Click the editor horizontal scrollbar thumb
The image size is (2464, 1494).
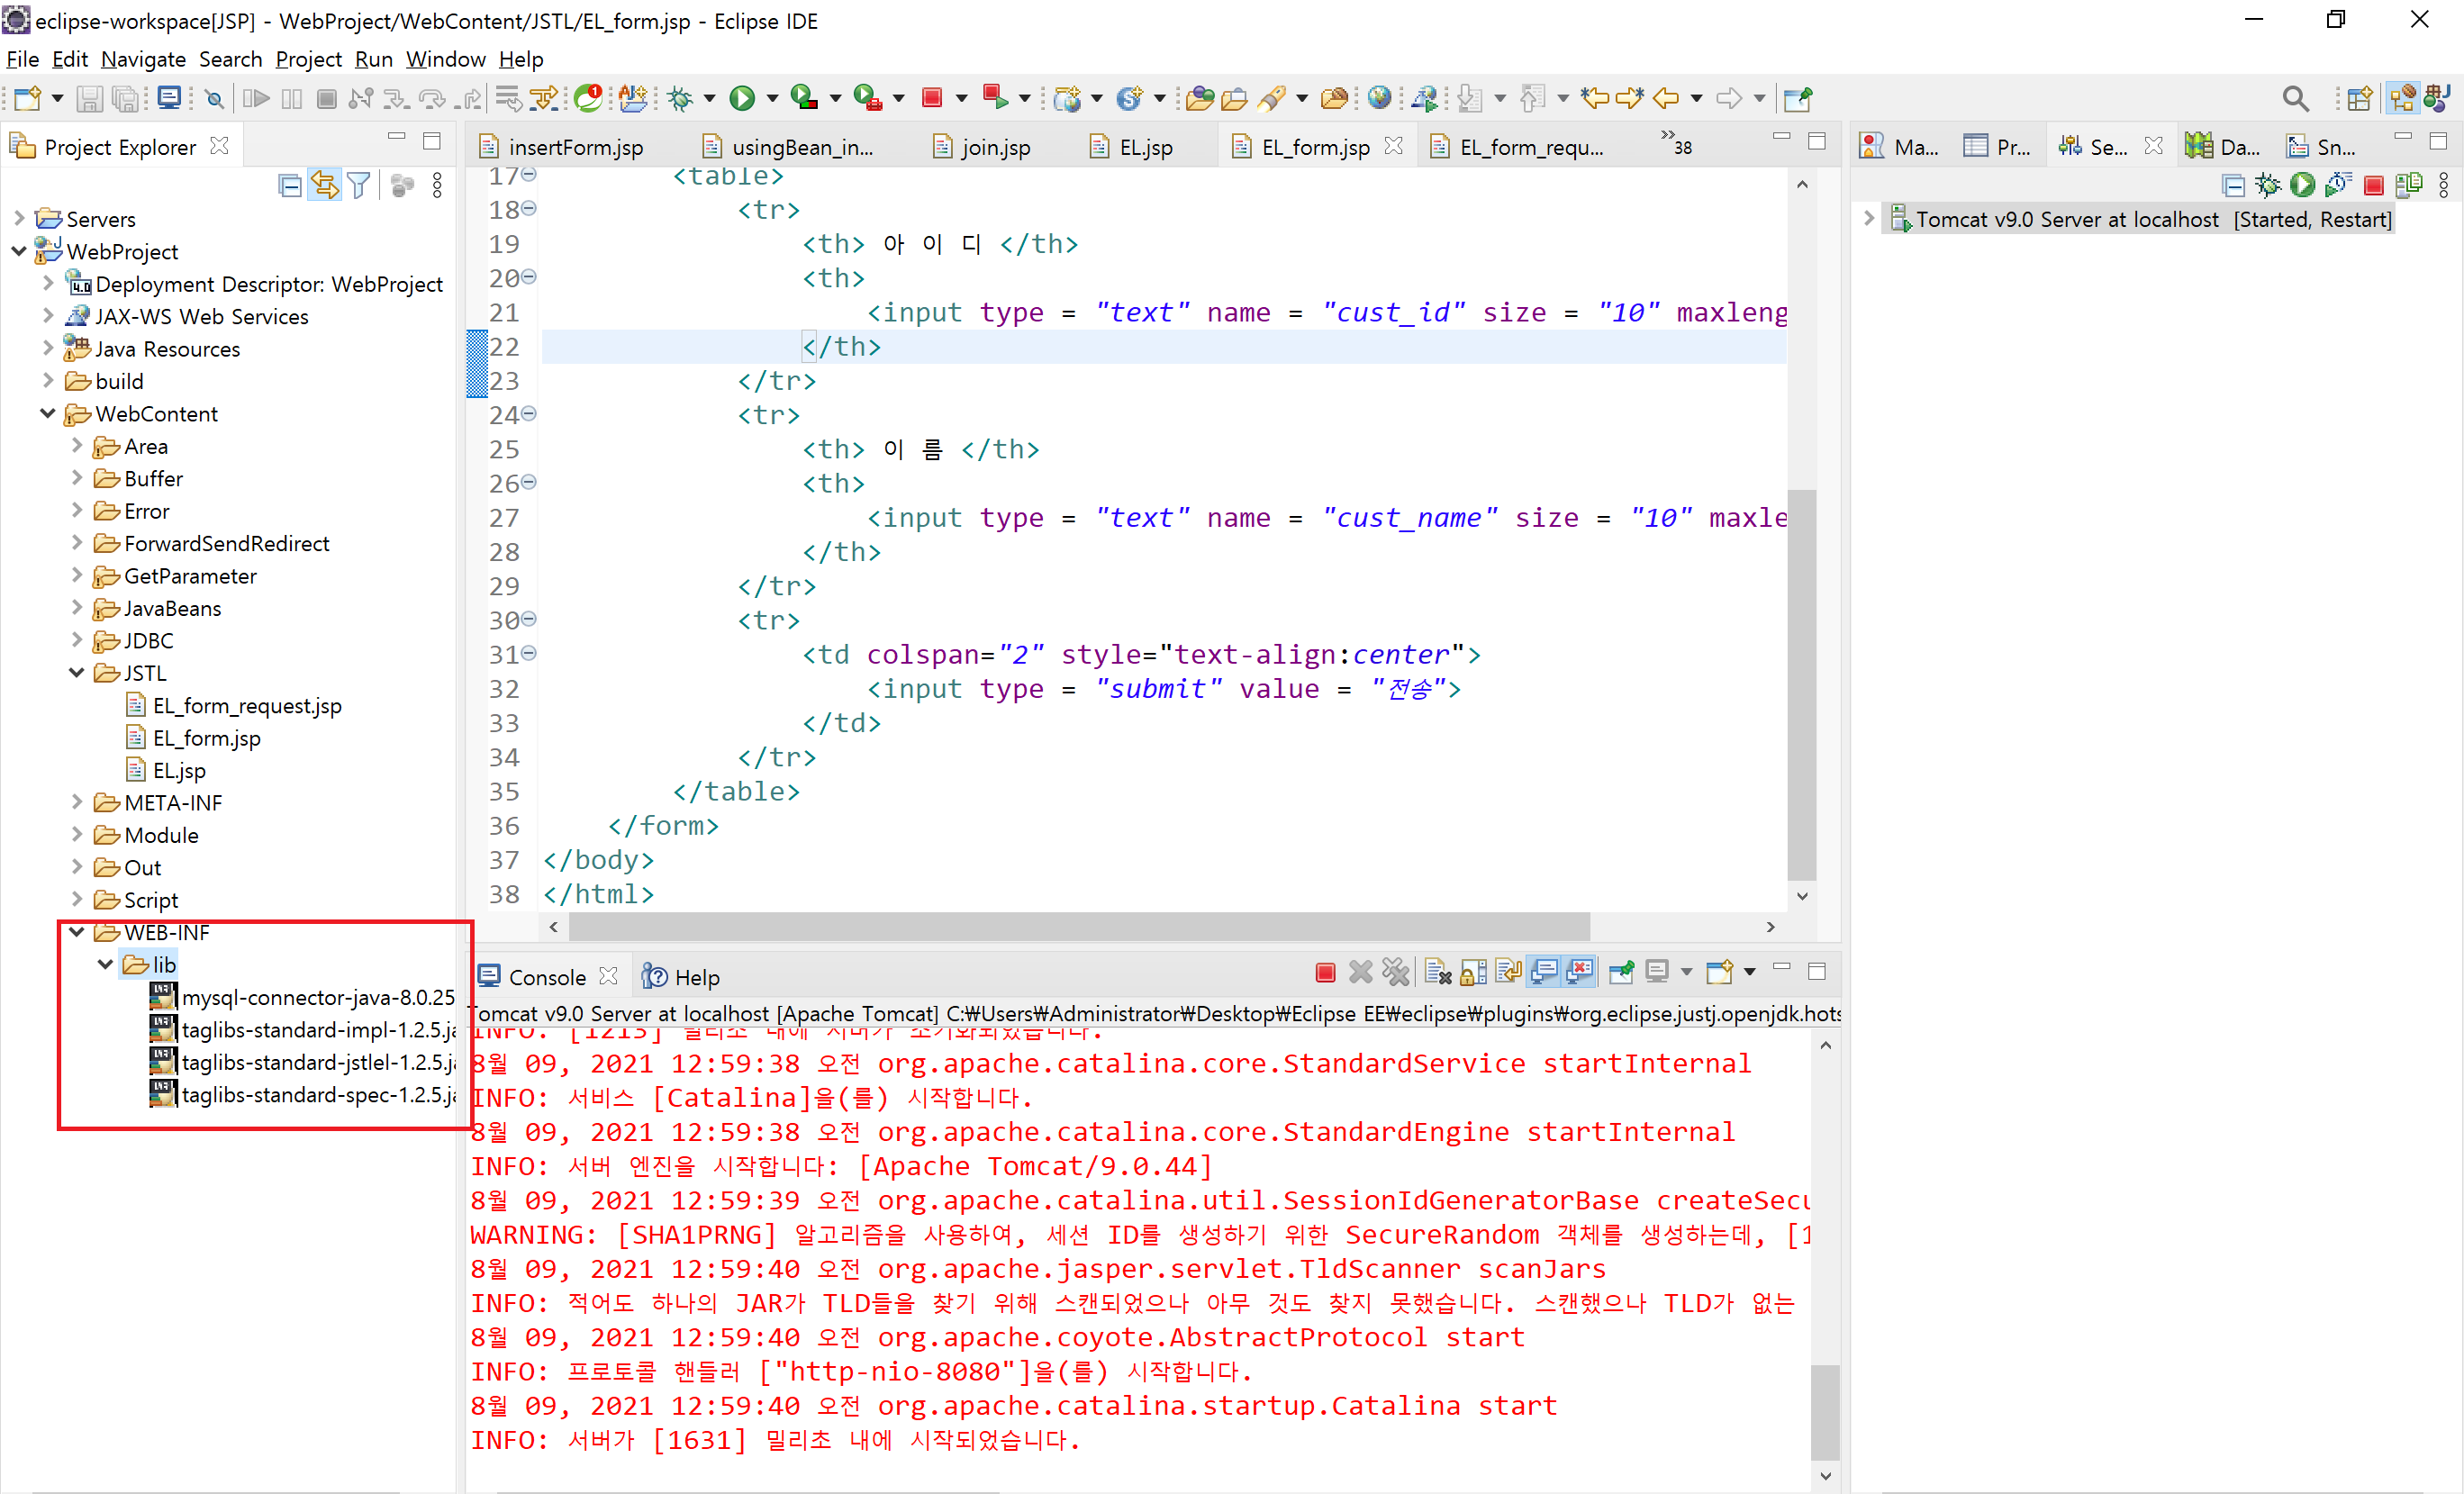click(1078, 927)
